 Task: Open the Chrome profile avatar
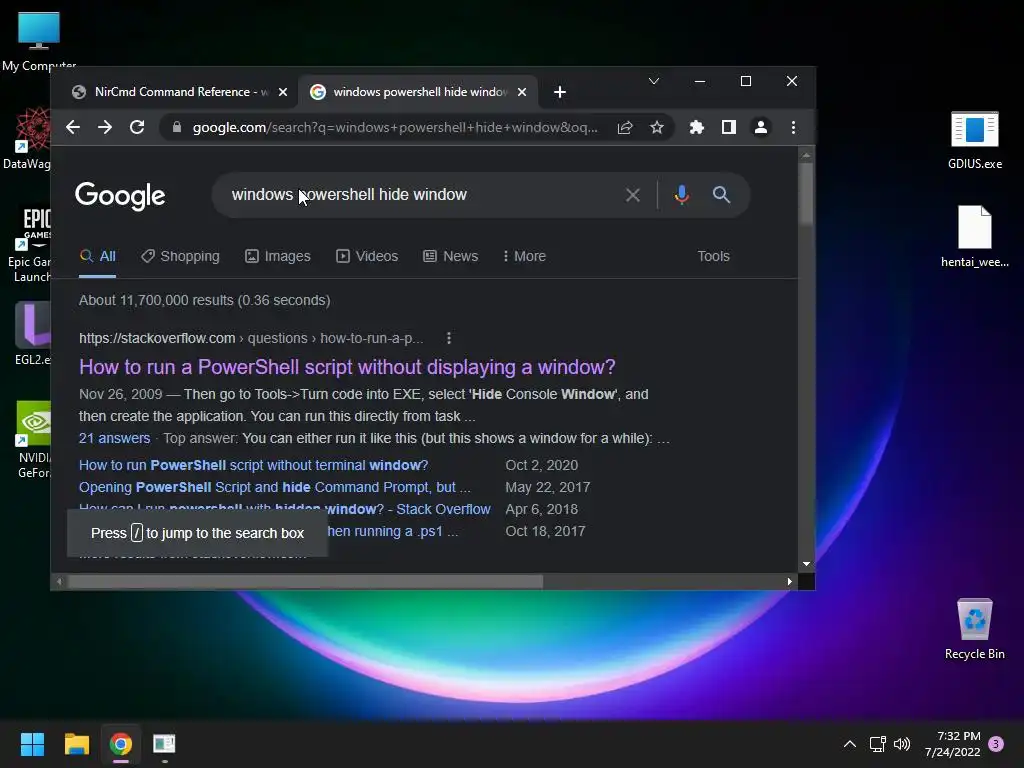pos(761,127)
